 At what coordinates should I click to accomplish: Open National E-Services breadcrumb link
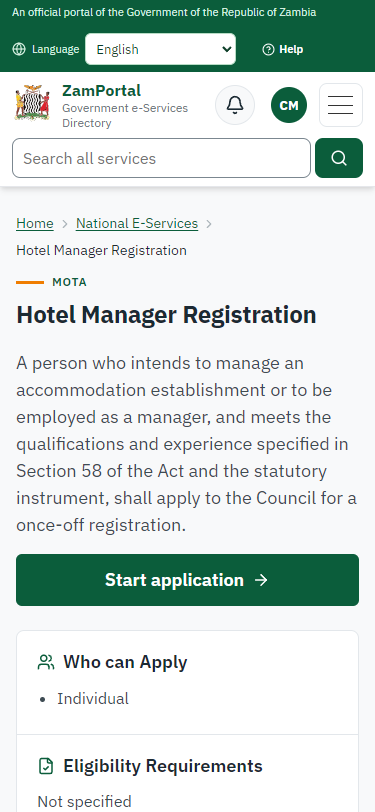137,223
